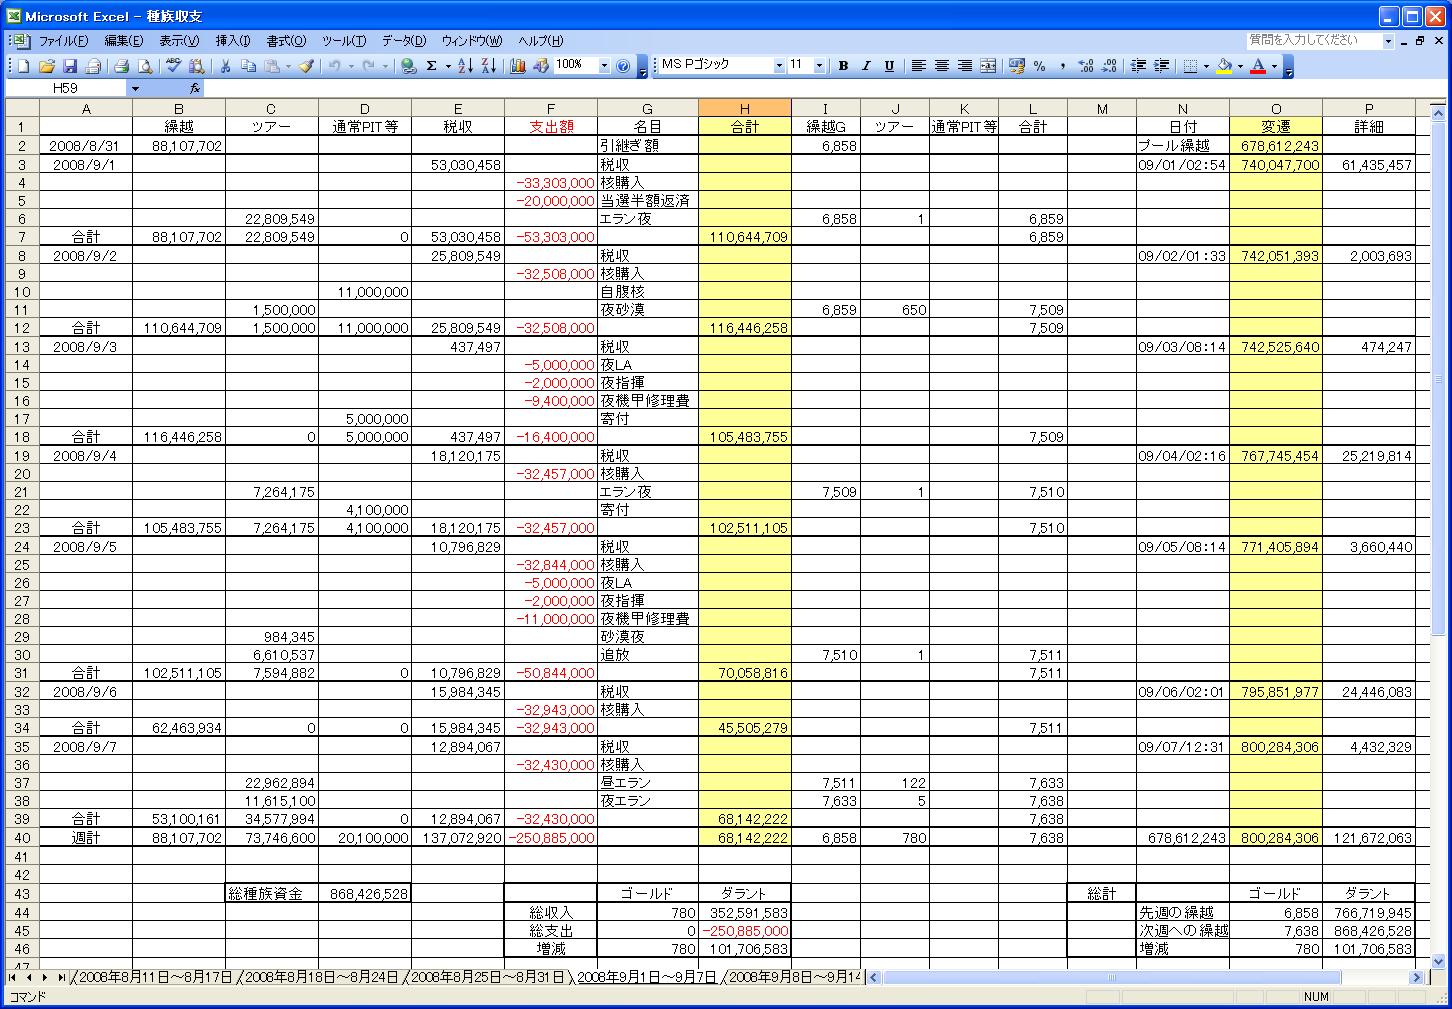Click the 110,644,709 total cell
The width and height of the screenshot is (1452, 1009).
point(744,237)
